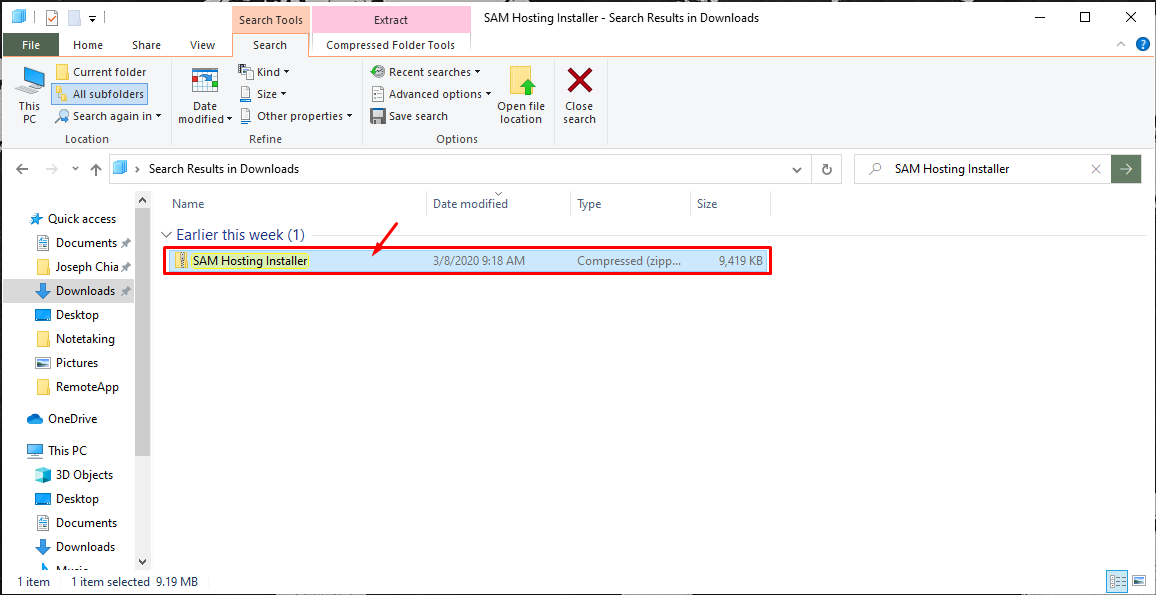The height and width of the screenshot is (595, 1156).
Task: Click Search Tools contextual header
Action: [x=270, y=20]
